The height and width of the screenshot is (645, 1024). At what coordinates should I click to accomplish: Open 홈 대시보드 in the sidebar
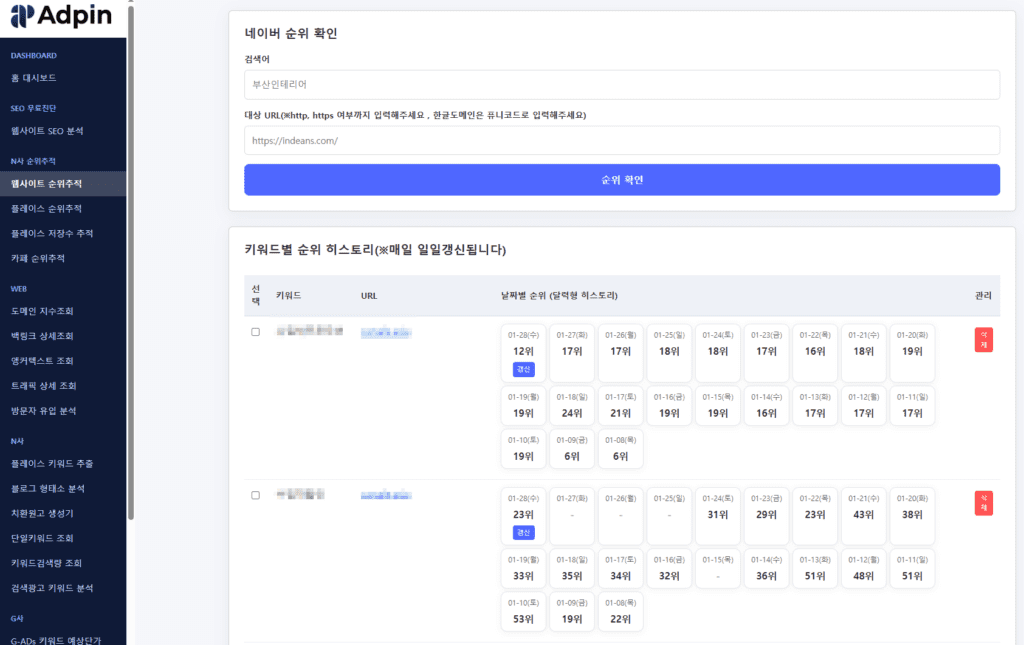(x=33, y=78)
